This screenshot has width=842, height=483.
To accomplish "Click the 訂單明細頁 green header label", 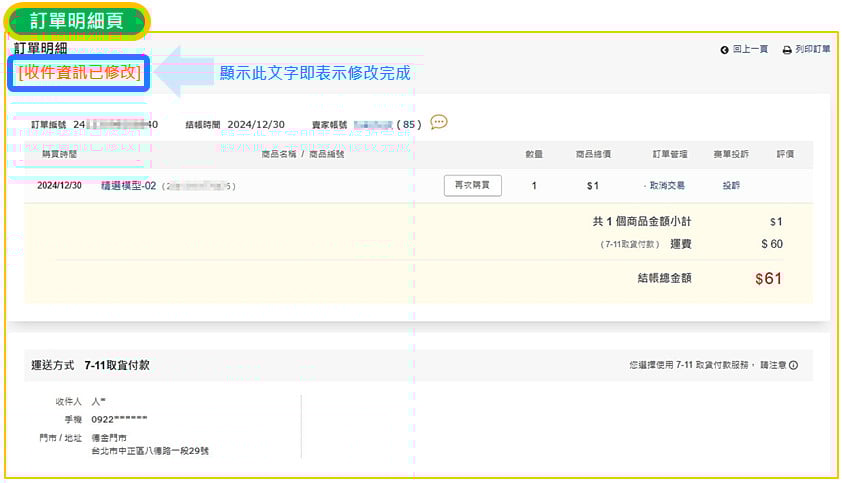I will pyautogui.click(x=78, y=19).
